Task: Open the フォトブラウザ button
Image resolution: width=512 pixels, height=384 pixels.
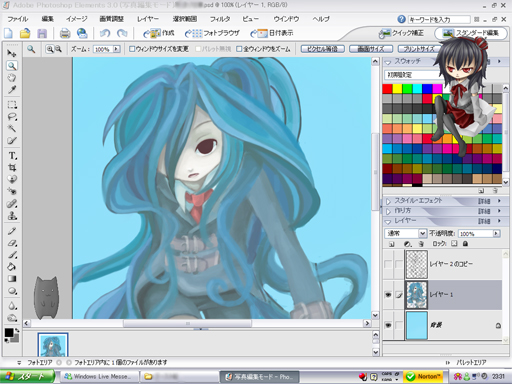Action: [212, 33]
